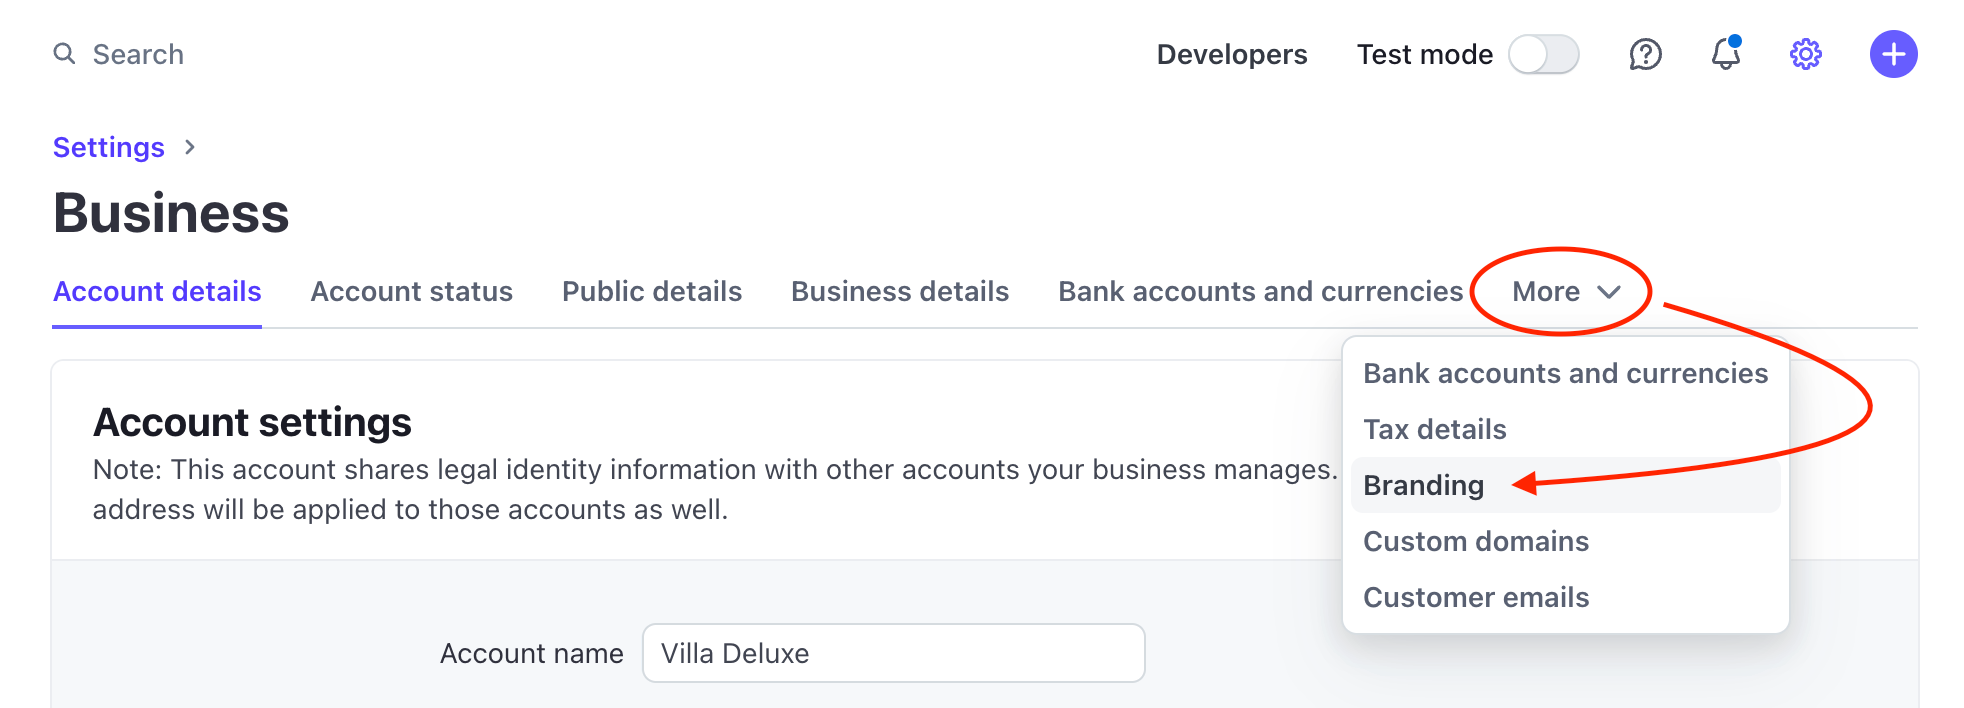1964x708 pixels.
Task: Click the purple plus create button
Action: pos(1893,54)
